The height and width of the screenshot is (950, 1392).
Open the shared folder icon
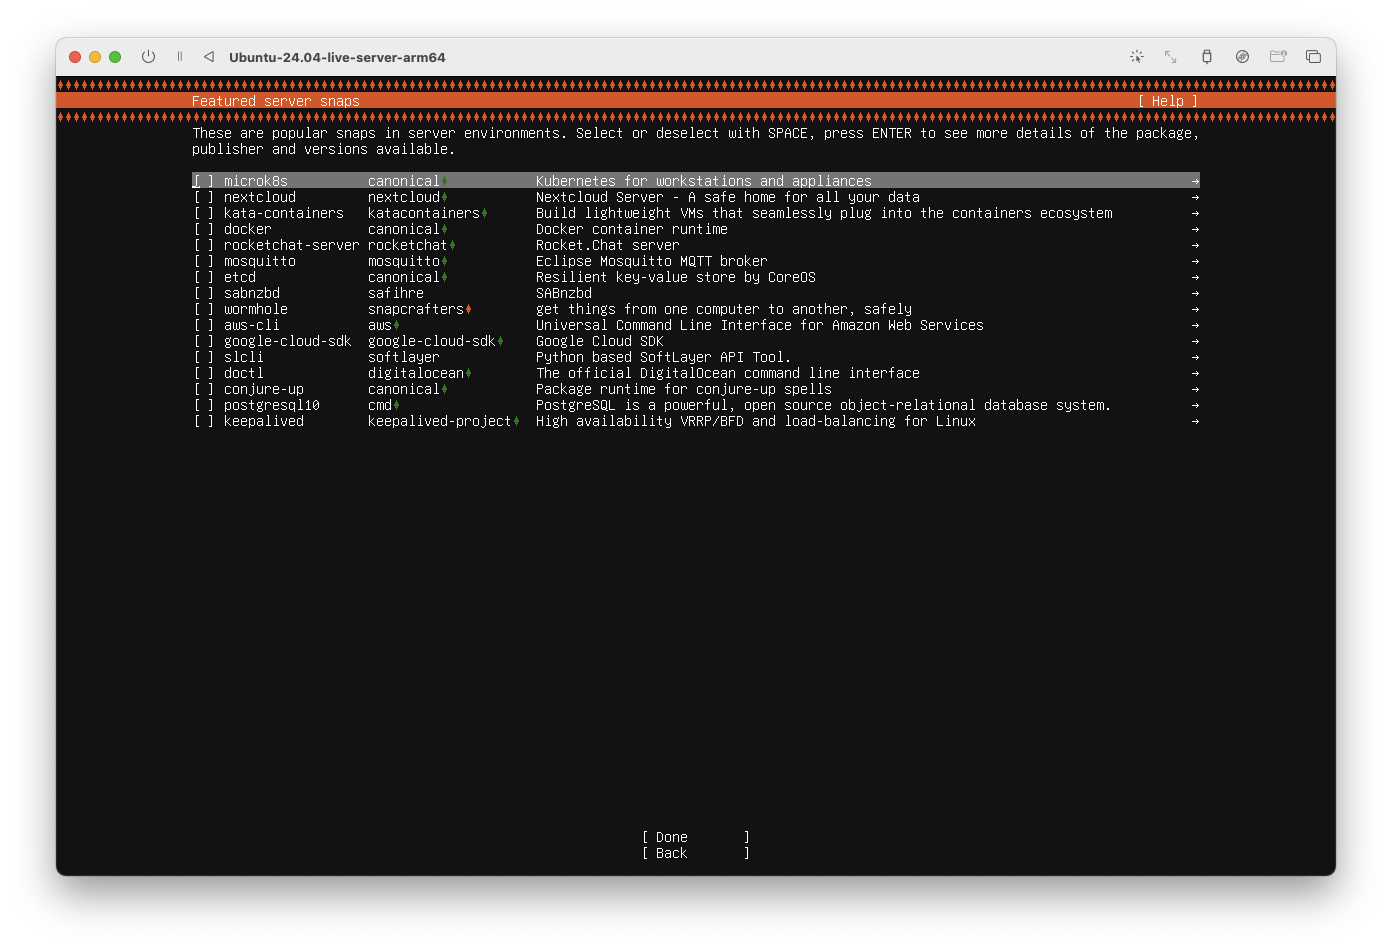1278,57
